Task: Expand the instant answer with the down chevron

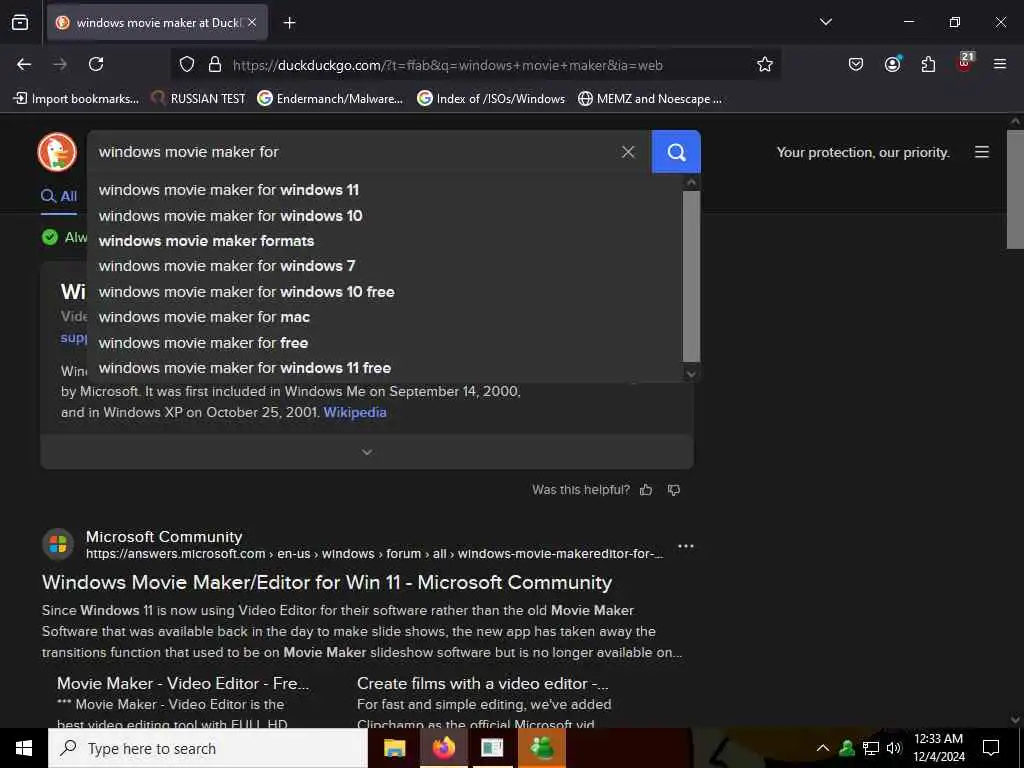Action: [367, 452]
